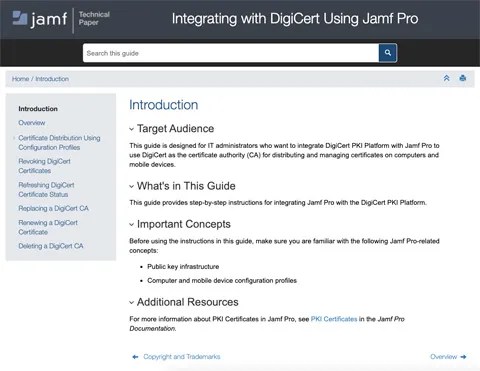Click the Public key infrastructure bullet
The height and width of the screenshot is (371, 480).
click(x=183, y=267)
